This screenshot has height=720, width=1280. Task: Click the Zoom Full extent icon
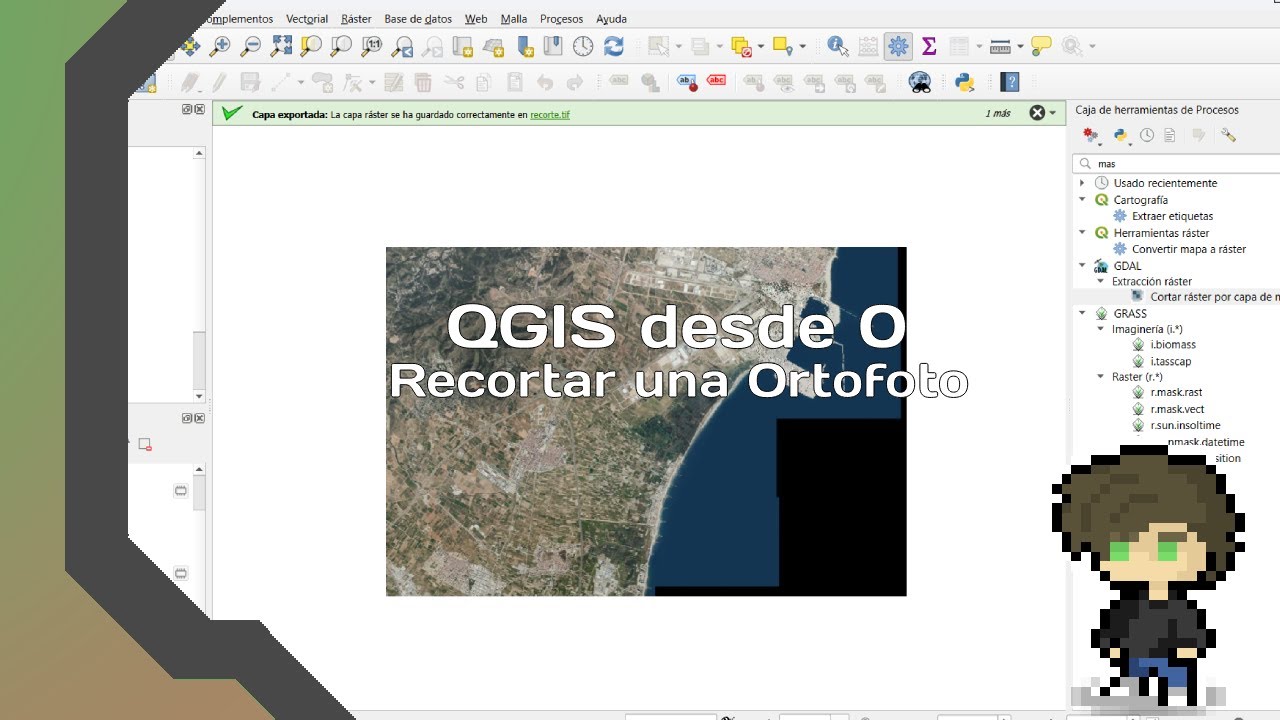click(281, 46)
